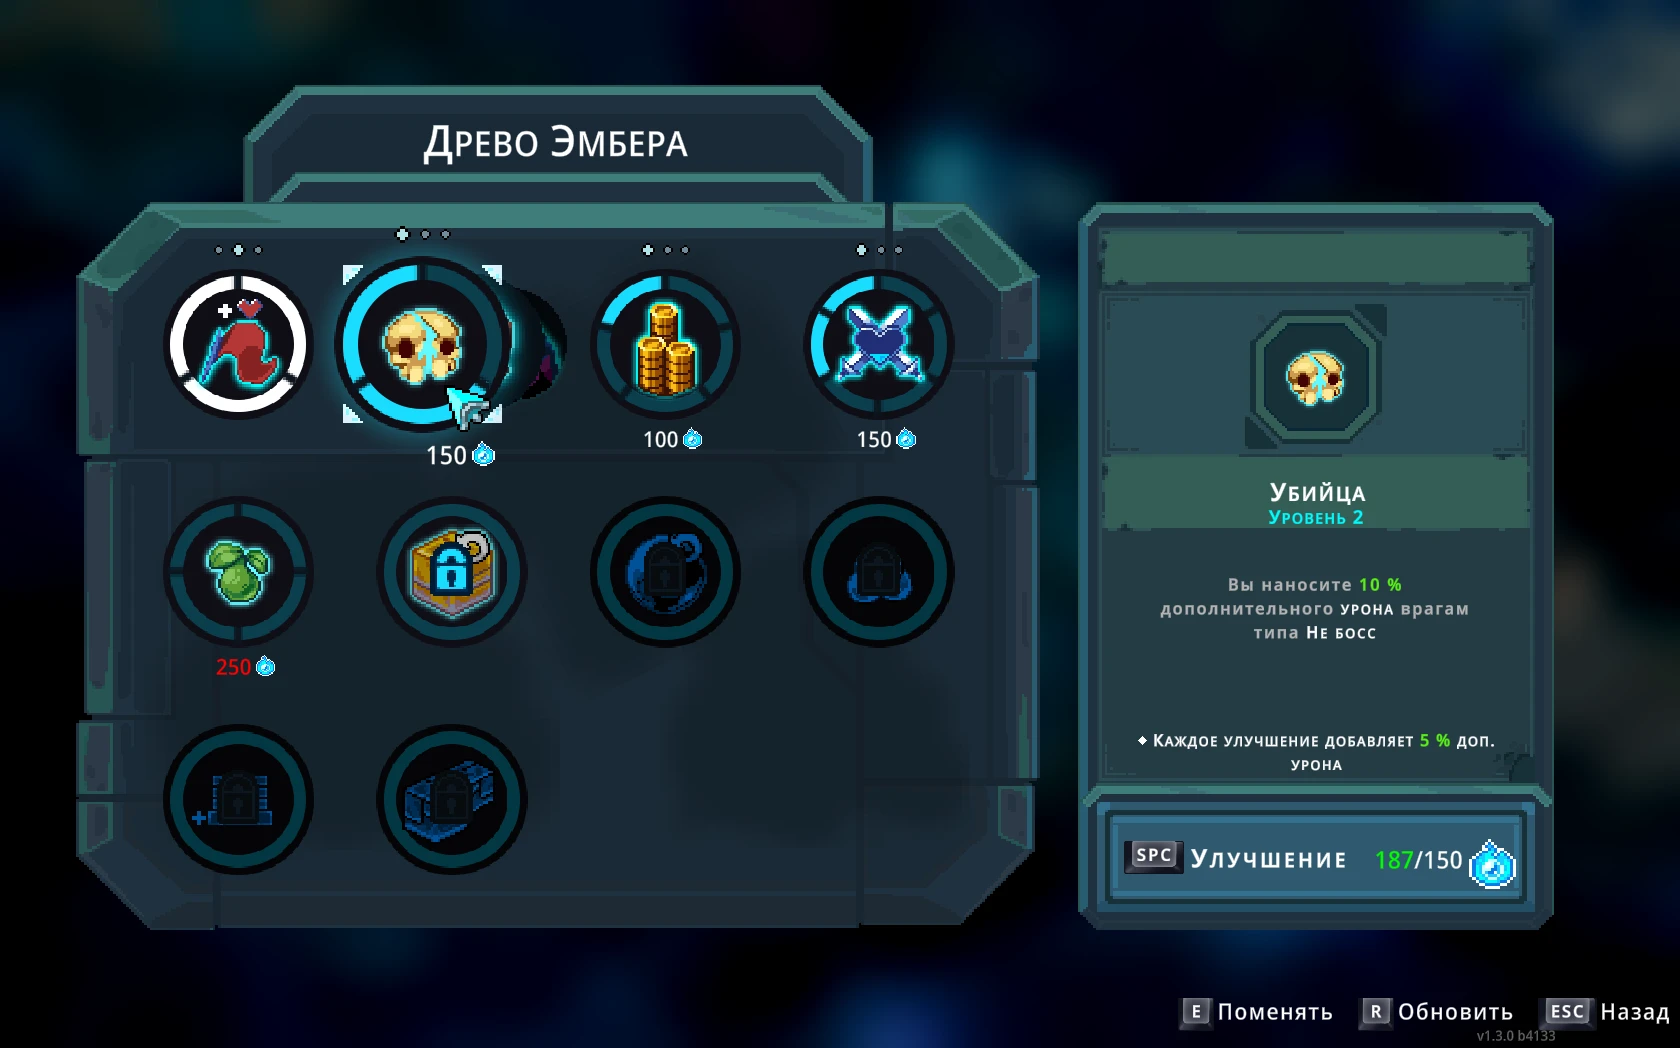
Task: Select the locked cloud upgrade slot
Action: coord(878,572)
